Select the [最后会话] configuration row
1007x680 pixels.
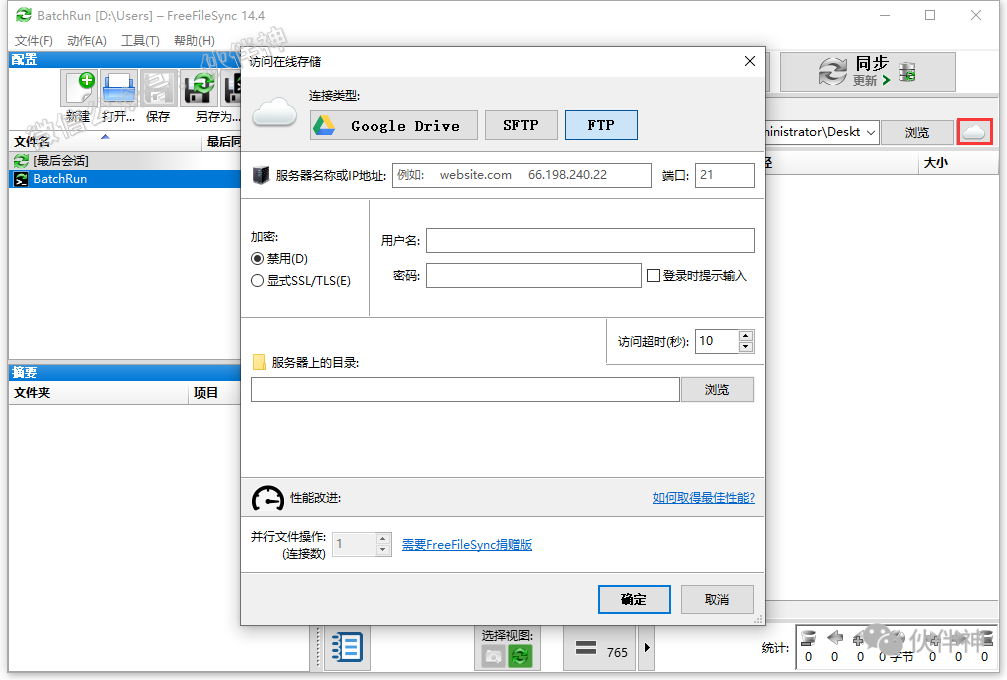click(x=125, y=161)
